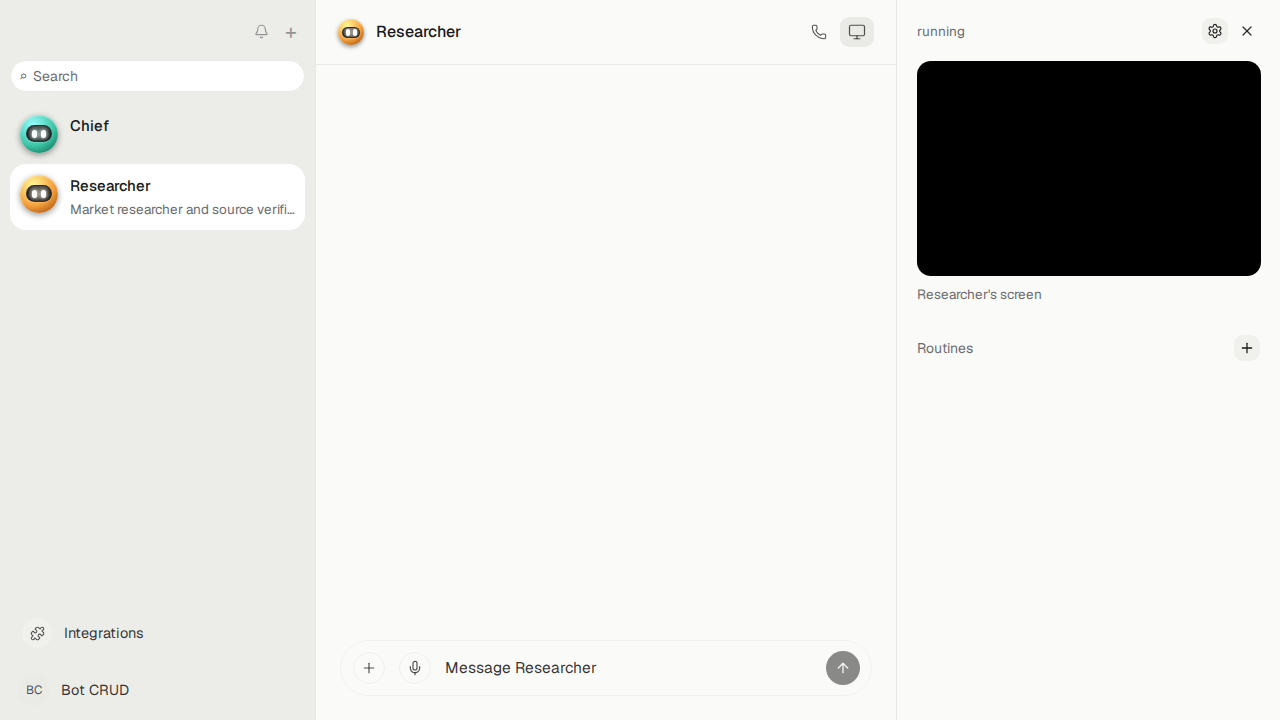This screenshot has height=720, width=1280.
Task: Send the message with arrow button
Action: [x=843, y=668]
